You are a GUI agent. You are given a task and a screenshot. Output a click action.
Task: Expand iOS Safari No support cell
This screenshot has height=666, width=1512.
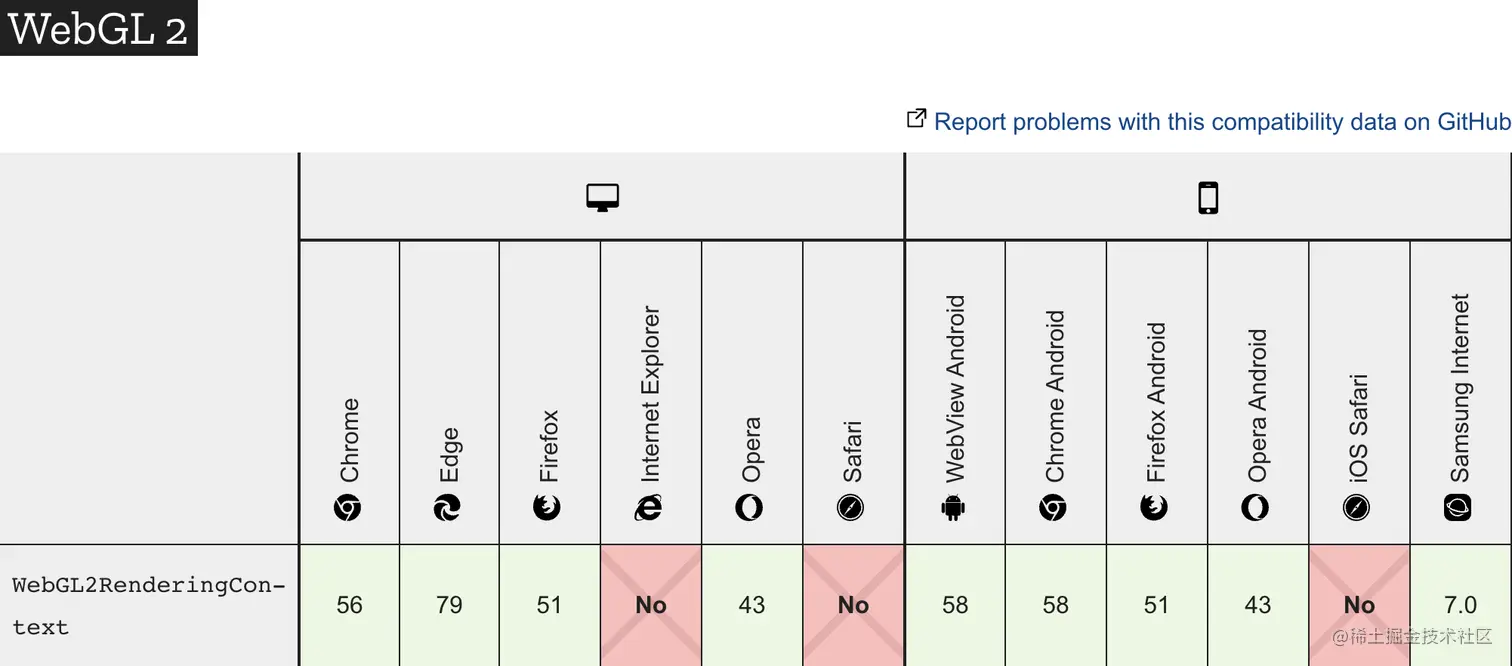point(1359,605)
